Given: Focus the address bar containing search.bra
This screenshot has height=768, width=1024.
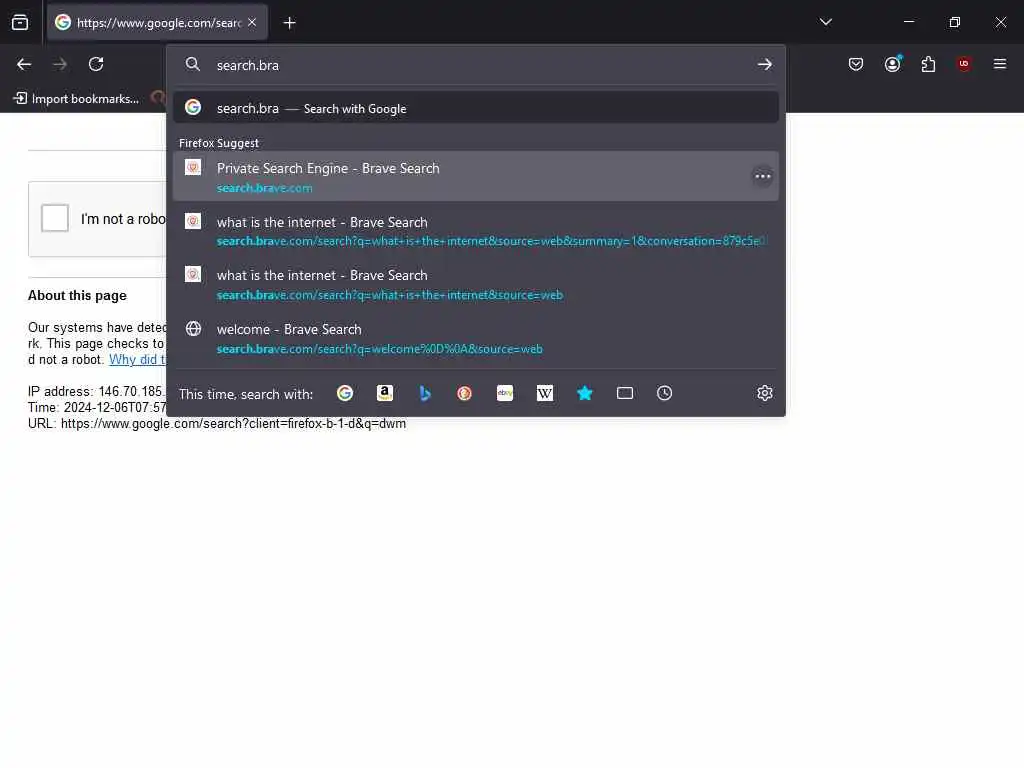Looking at the screenshot, I should (475, 65).
